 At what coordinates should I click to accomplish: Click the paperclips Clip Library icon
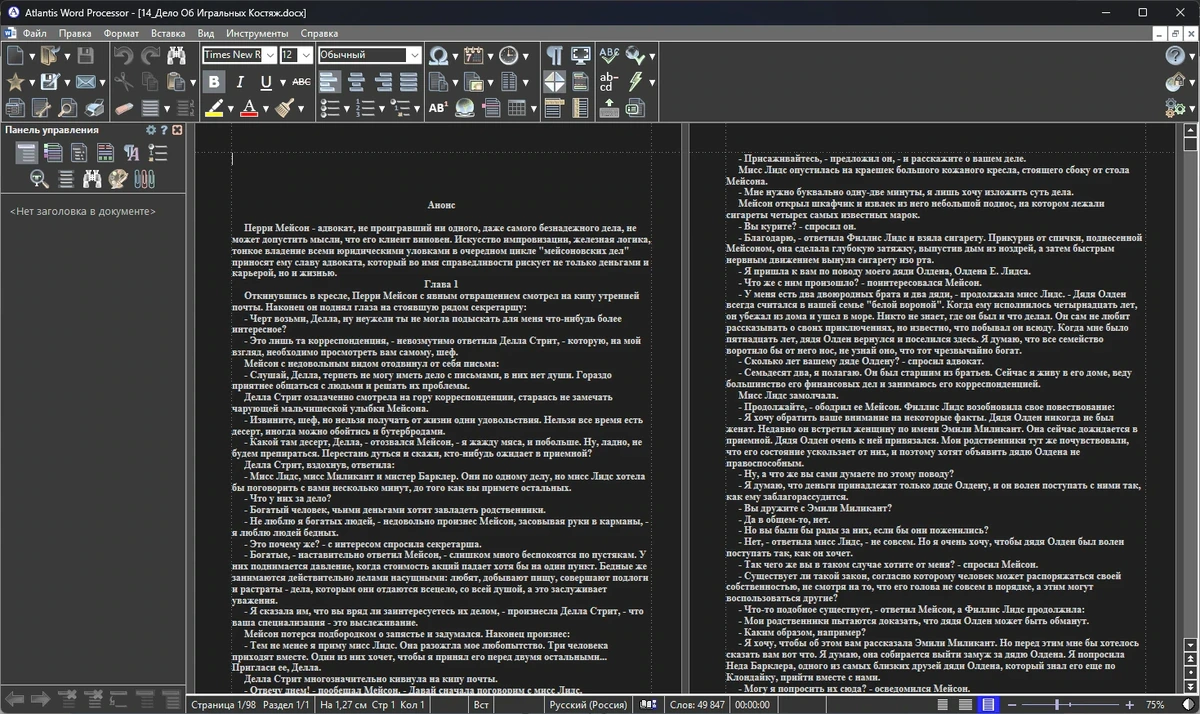[x=145, y=179]
